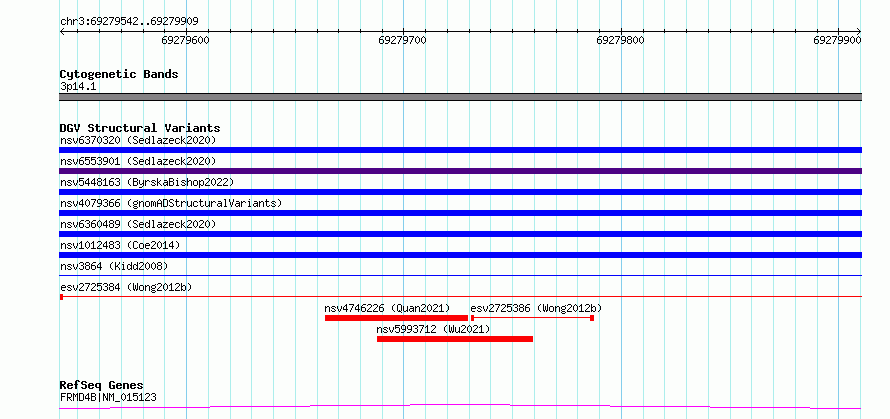The width and height of the screenshot is (890, 419).
Task: Click the DGV Structural Variants track title
Action: point(140,128)
